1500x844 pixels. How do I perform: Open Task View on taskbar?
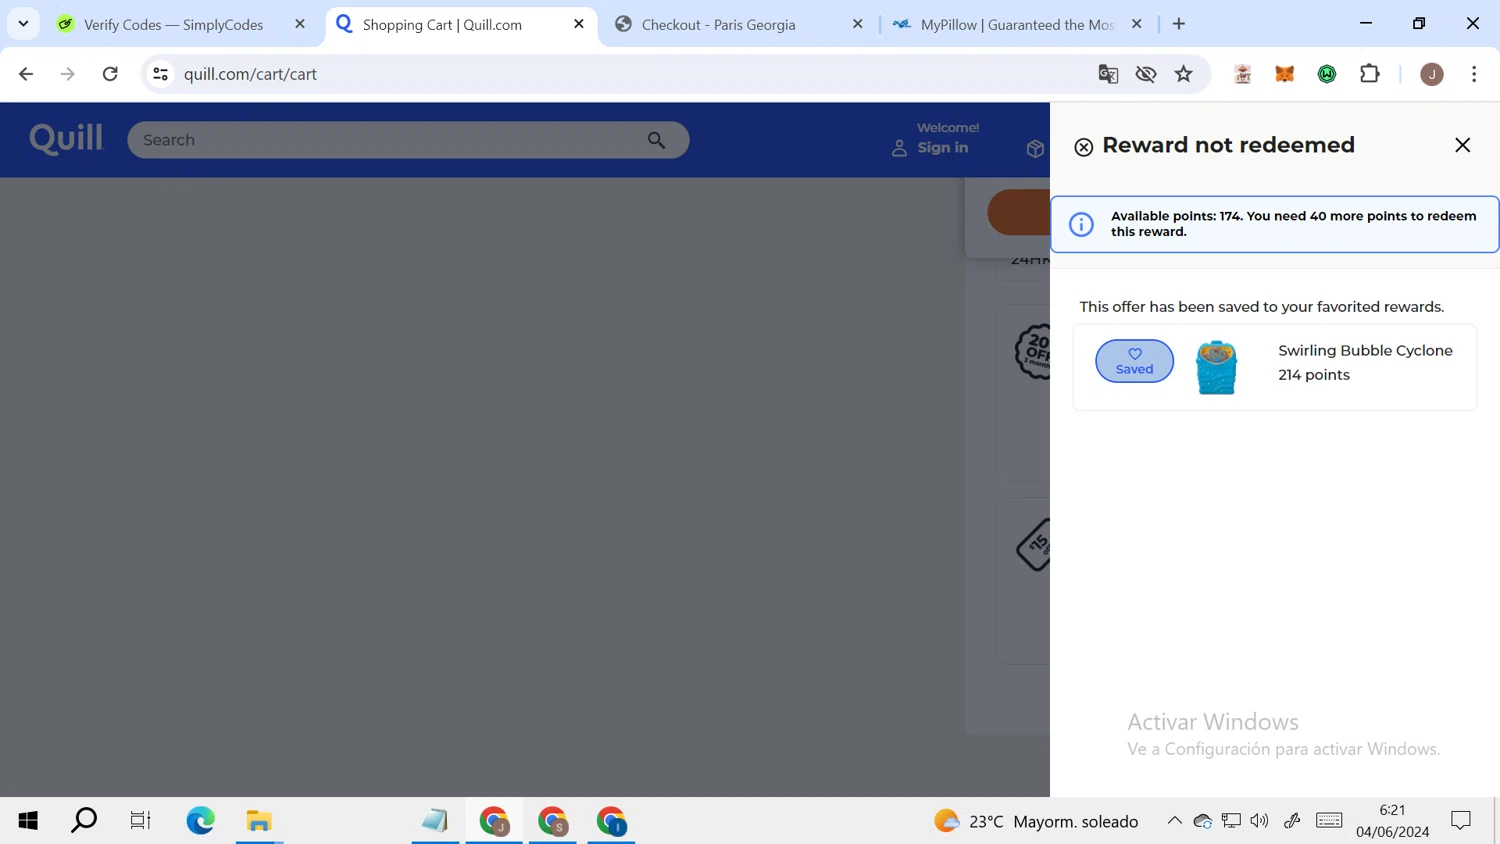(x=140, y=821)
